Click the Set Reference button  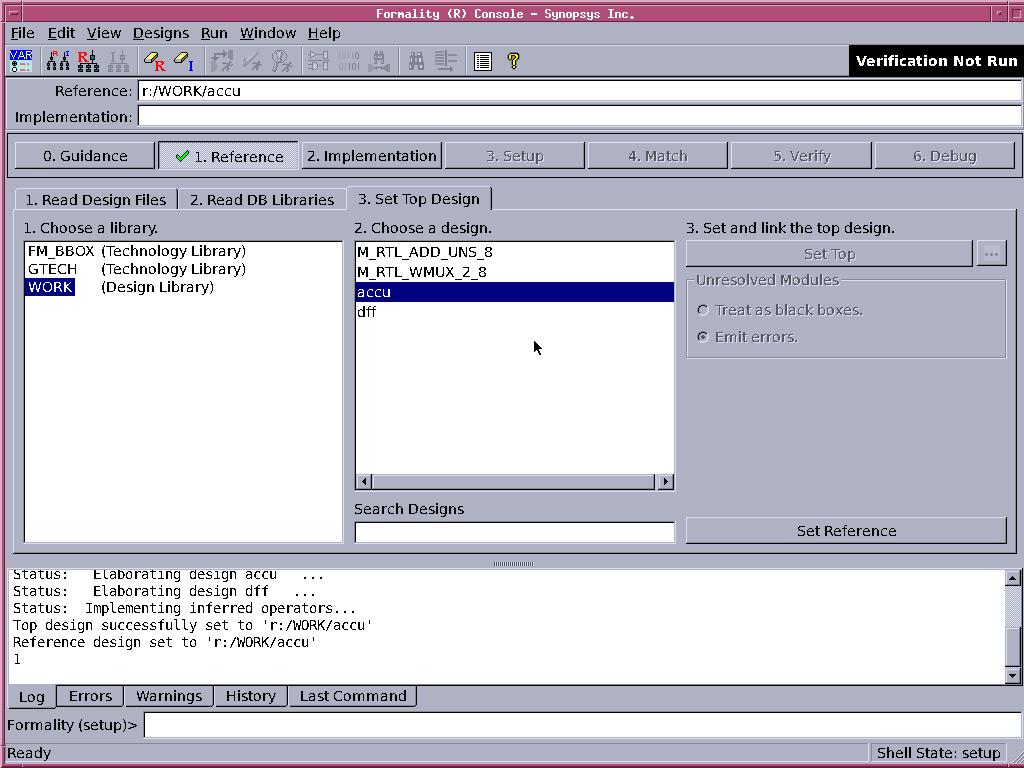(x=846, y=531)
